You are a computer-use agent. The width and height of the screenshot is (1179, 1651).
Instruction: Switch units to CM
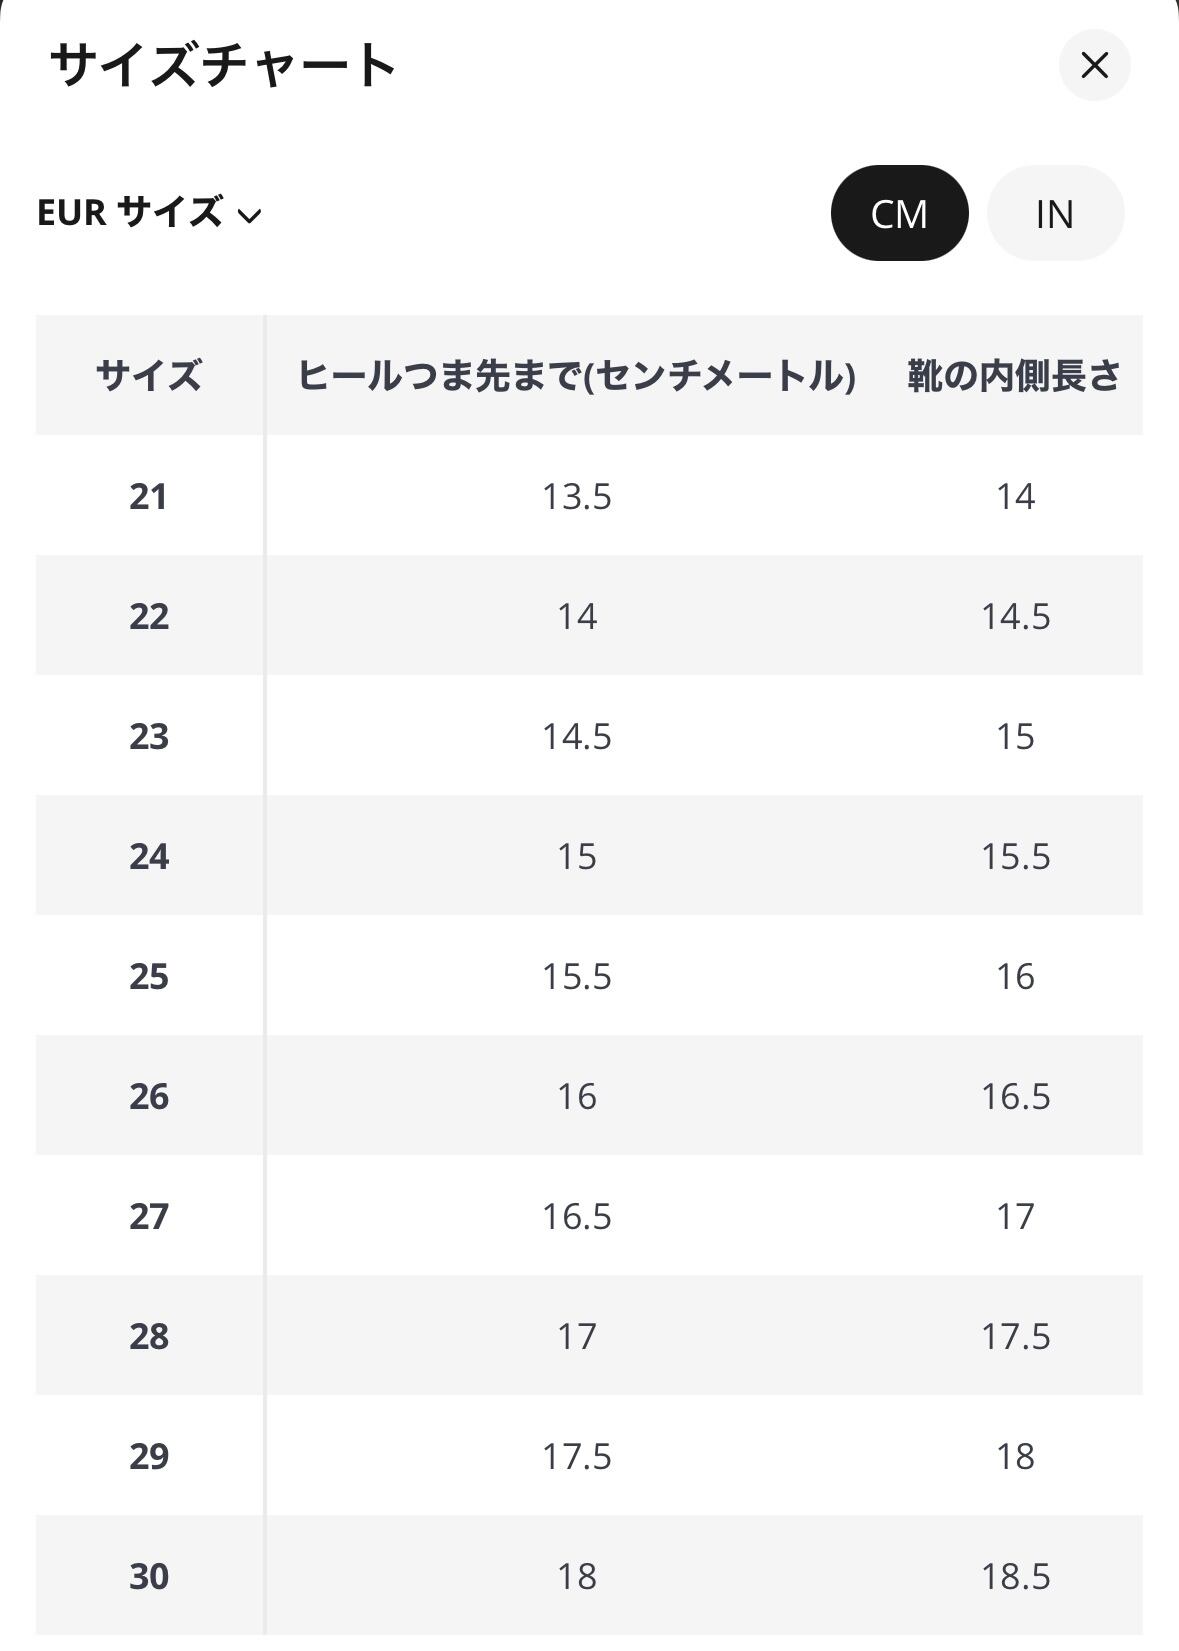pyautogui.click(x=899, y=213)
